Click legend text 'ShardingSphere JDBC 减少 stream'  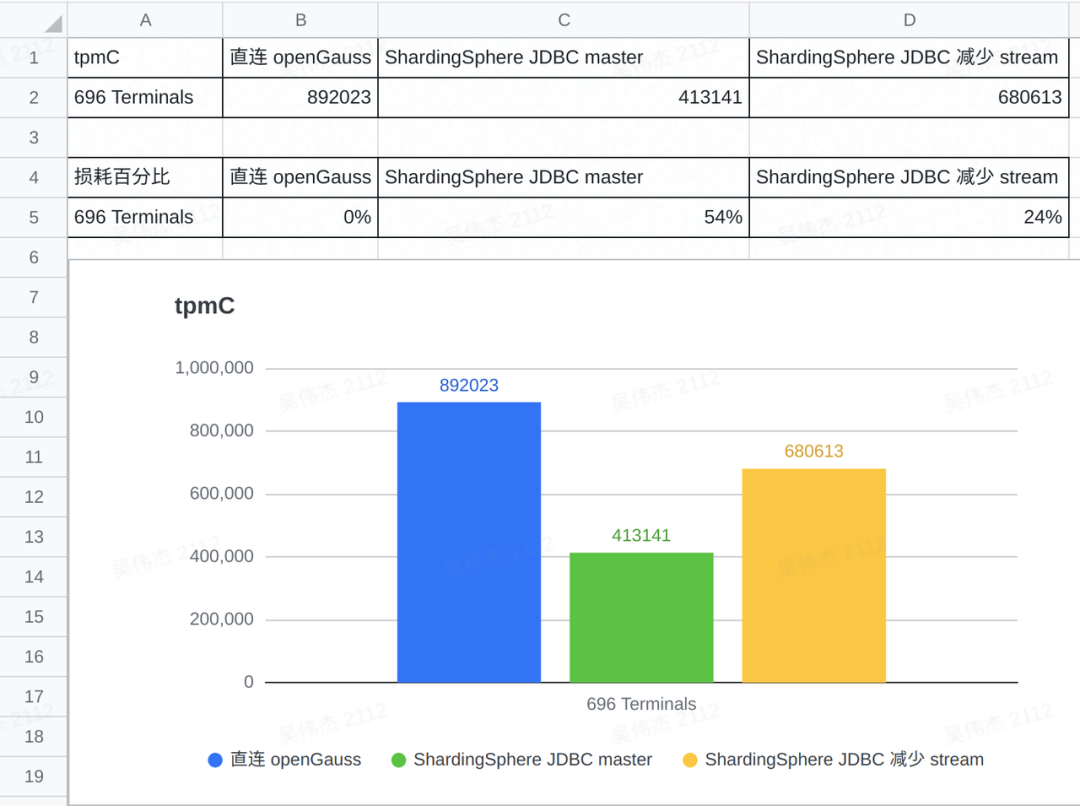point(844,759)
